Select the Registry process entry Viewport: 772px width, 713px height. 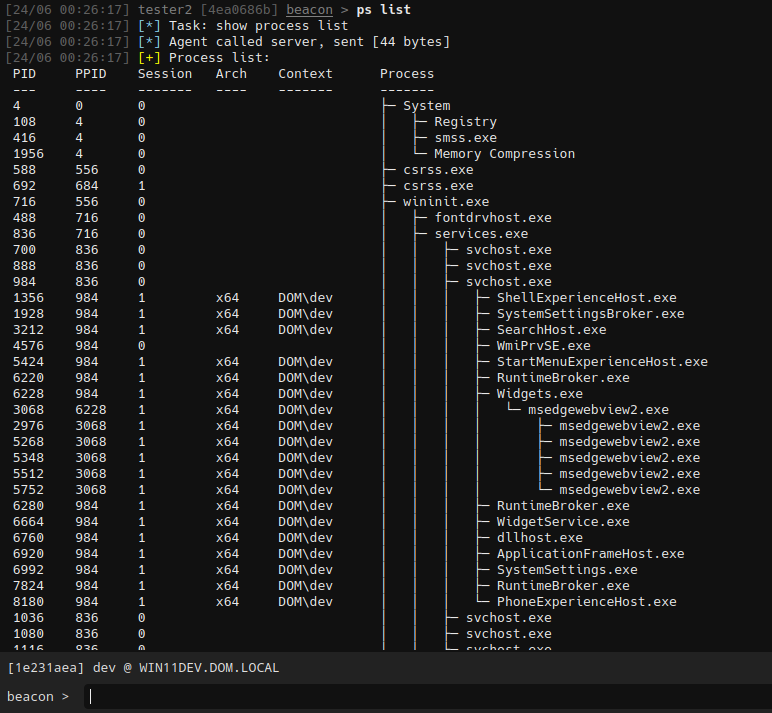point(465,122)
